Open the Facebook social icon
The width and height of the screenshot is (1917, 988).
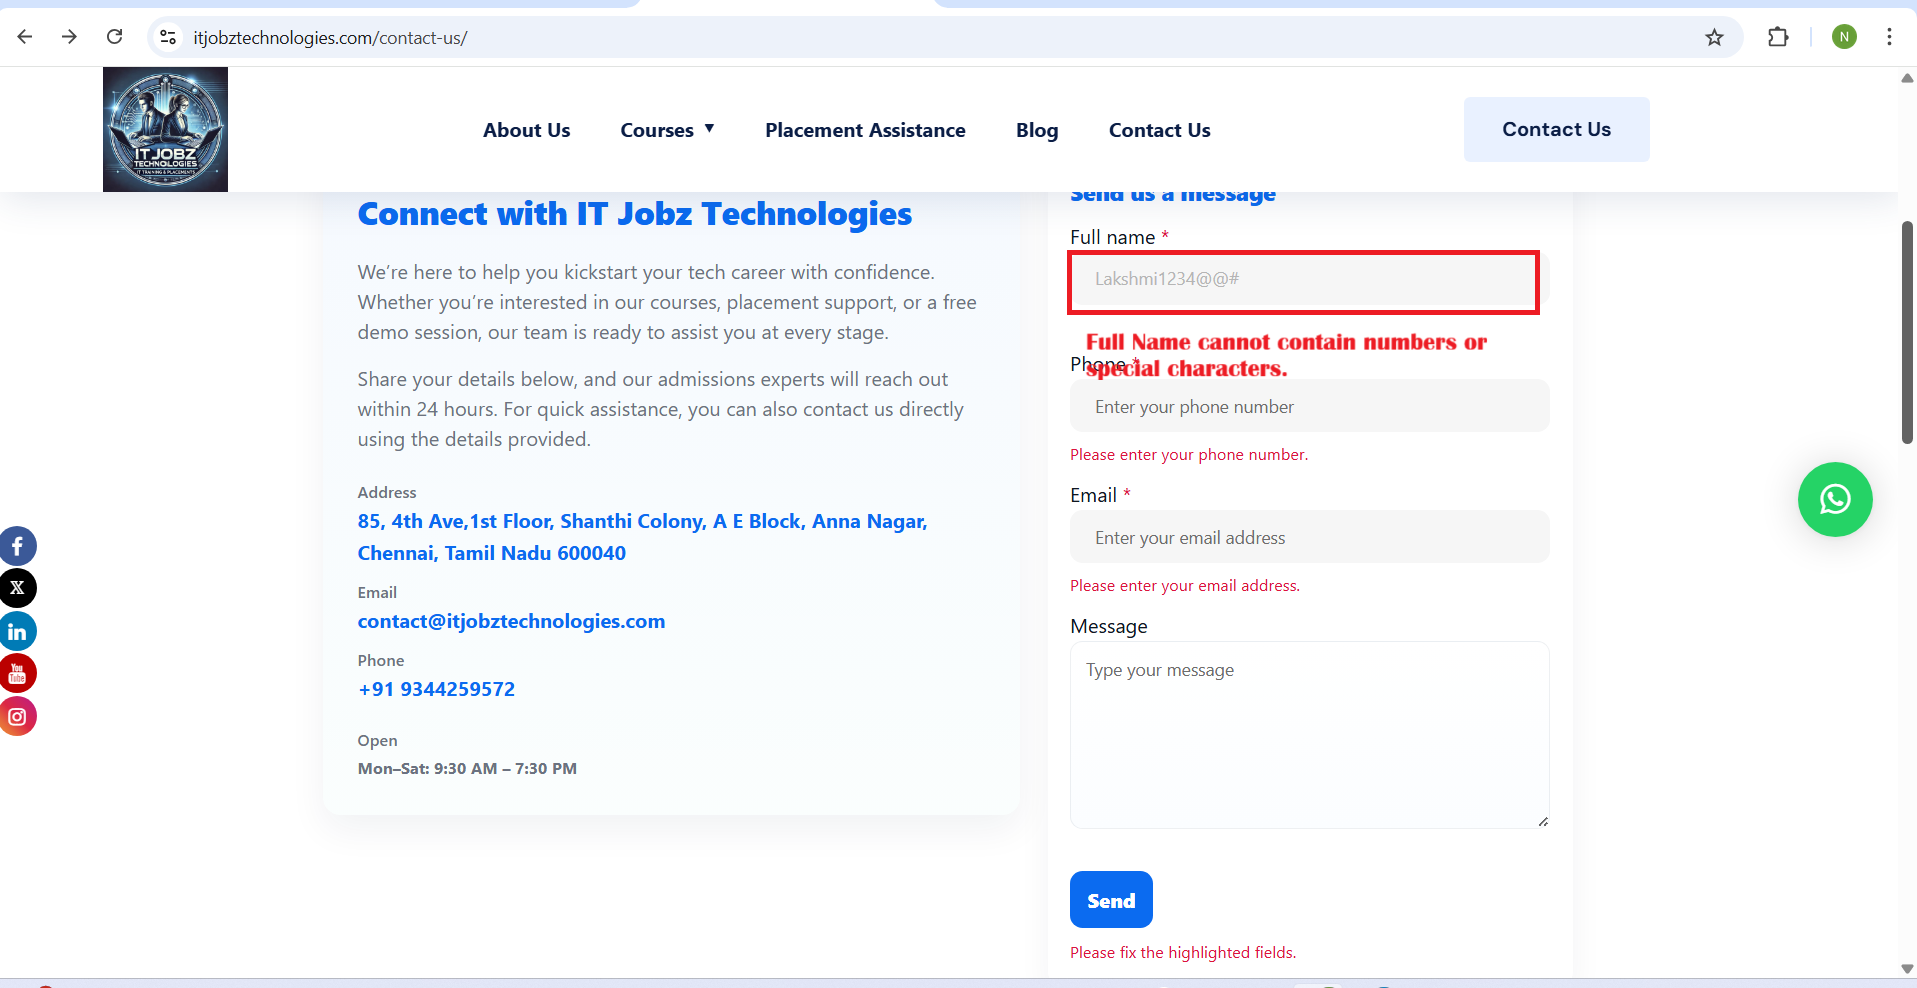(18, 546)
